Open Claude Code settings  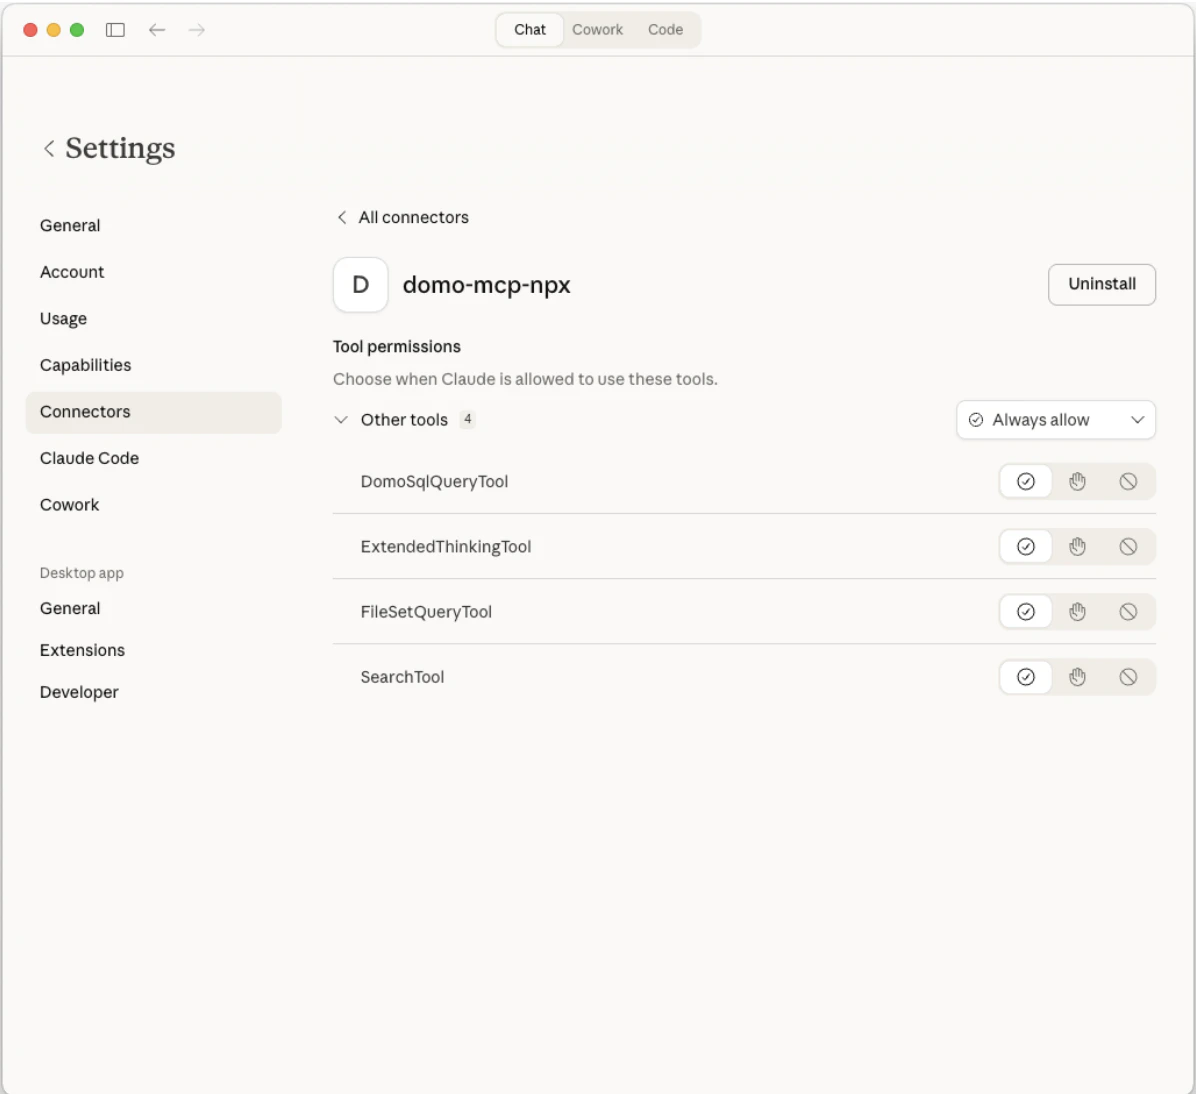pos(153,459)
